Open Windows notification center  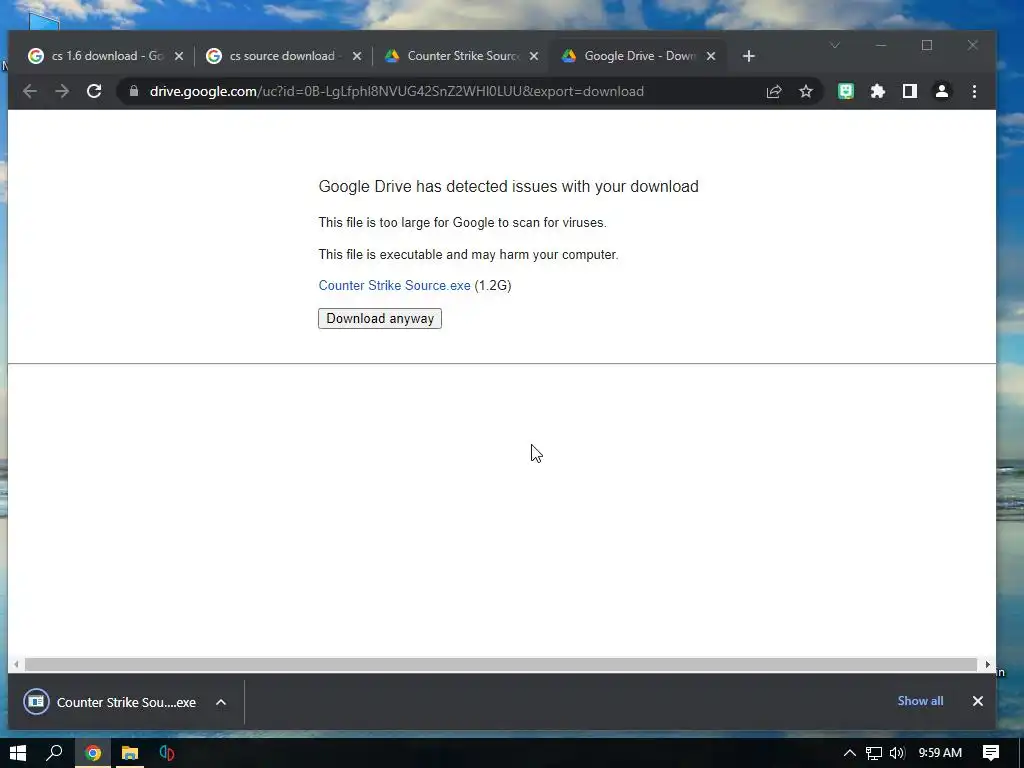[991, 753]
